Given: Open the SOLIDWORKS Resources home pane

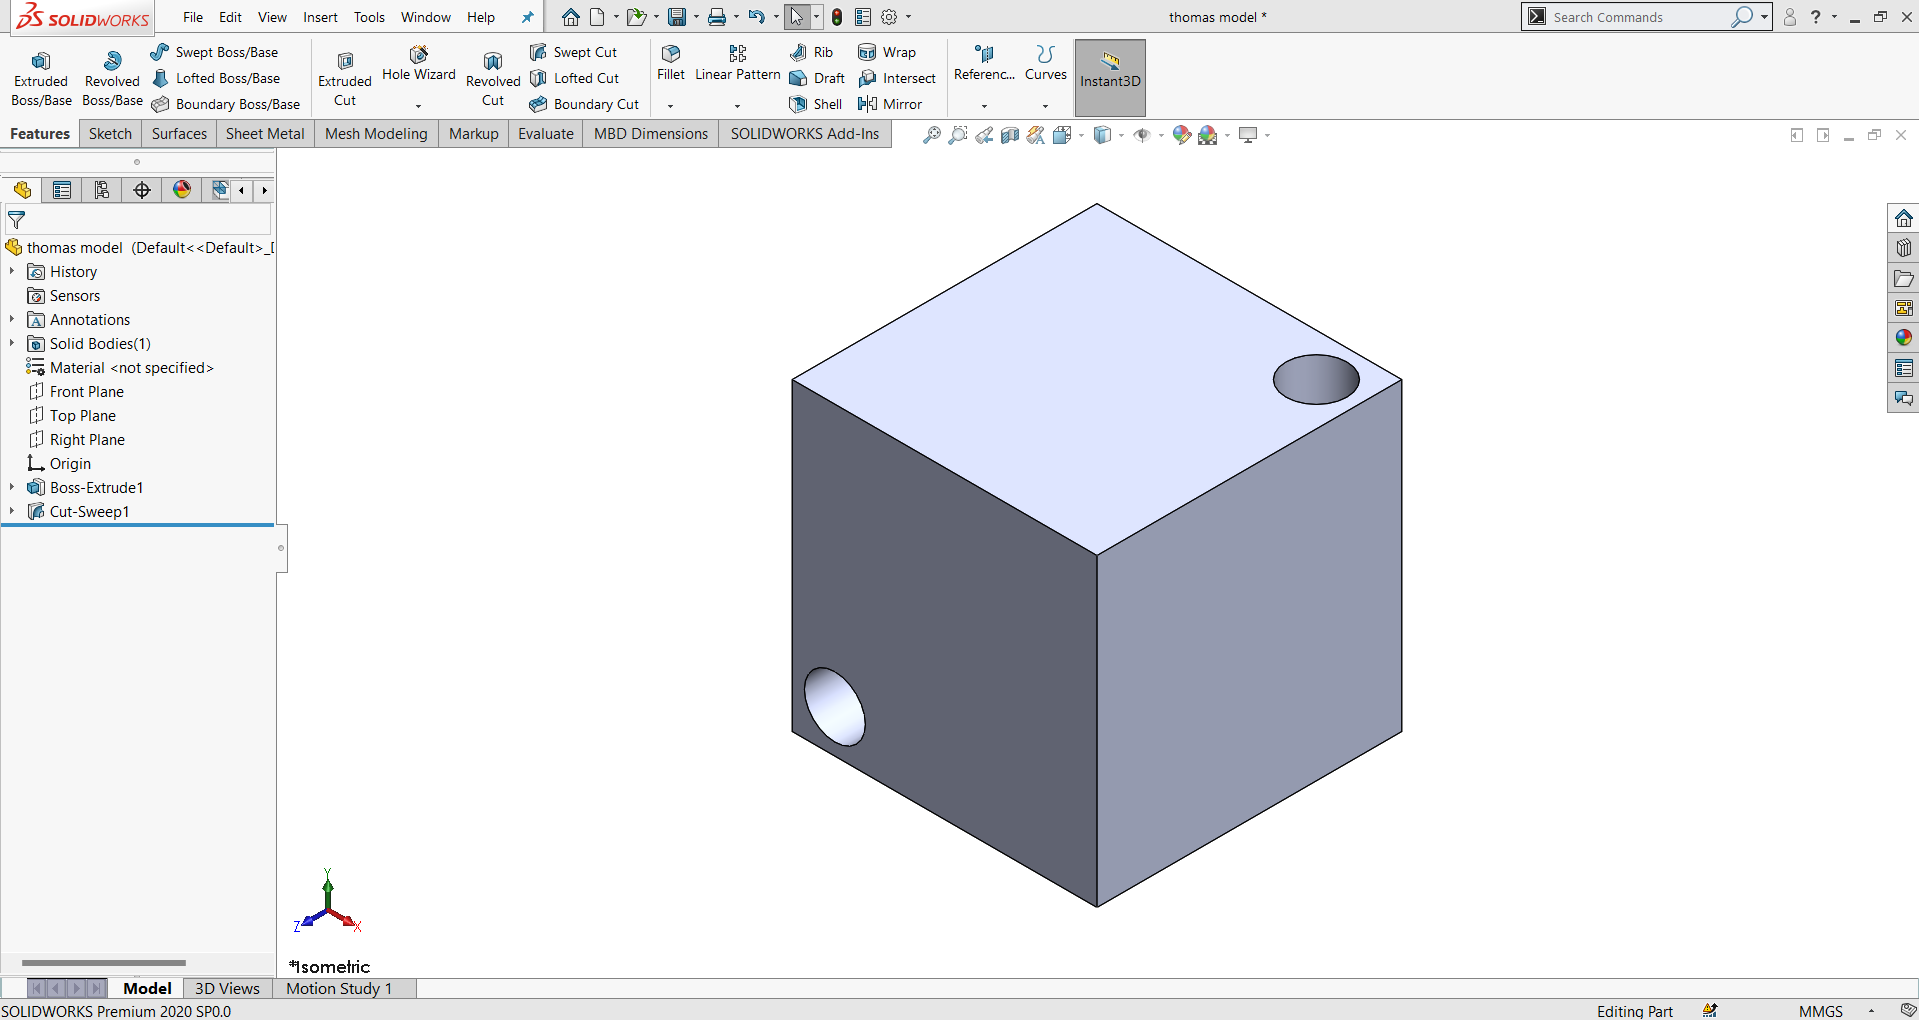Looking at the screenshot, I should point(1904,218).
